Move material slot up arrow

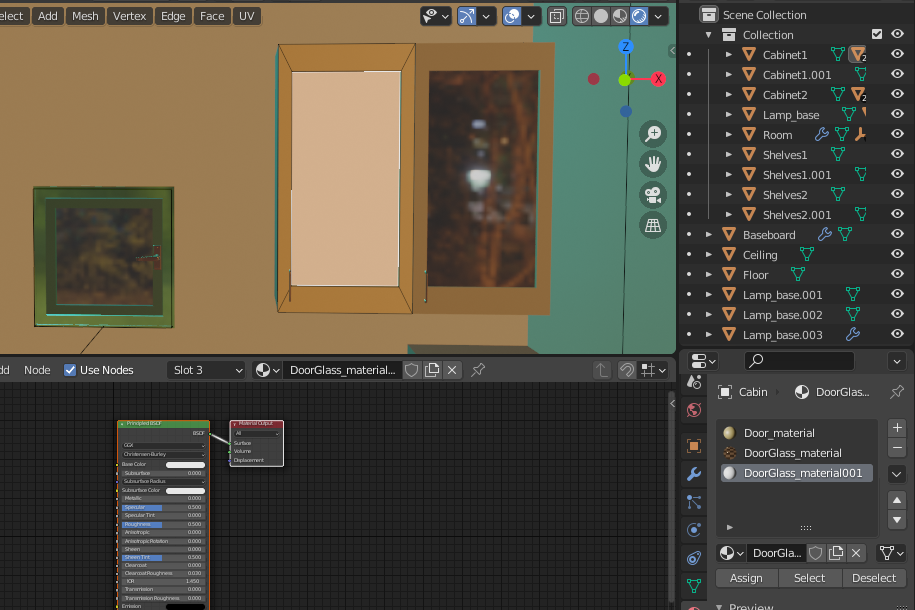(x=897, y=500)
